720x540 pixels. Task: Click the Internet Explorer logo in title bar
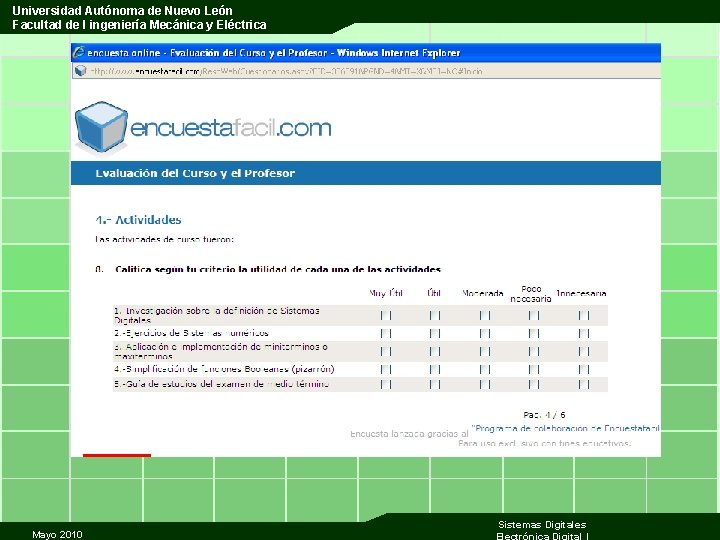[x=79, y=52]
